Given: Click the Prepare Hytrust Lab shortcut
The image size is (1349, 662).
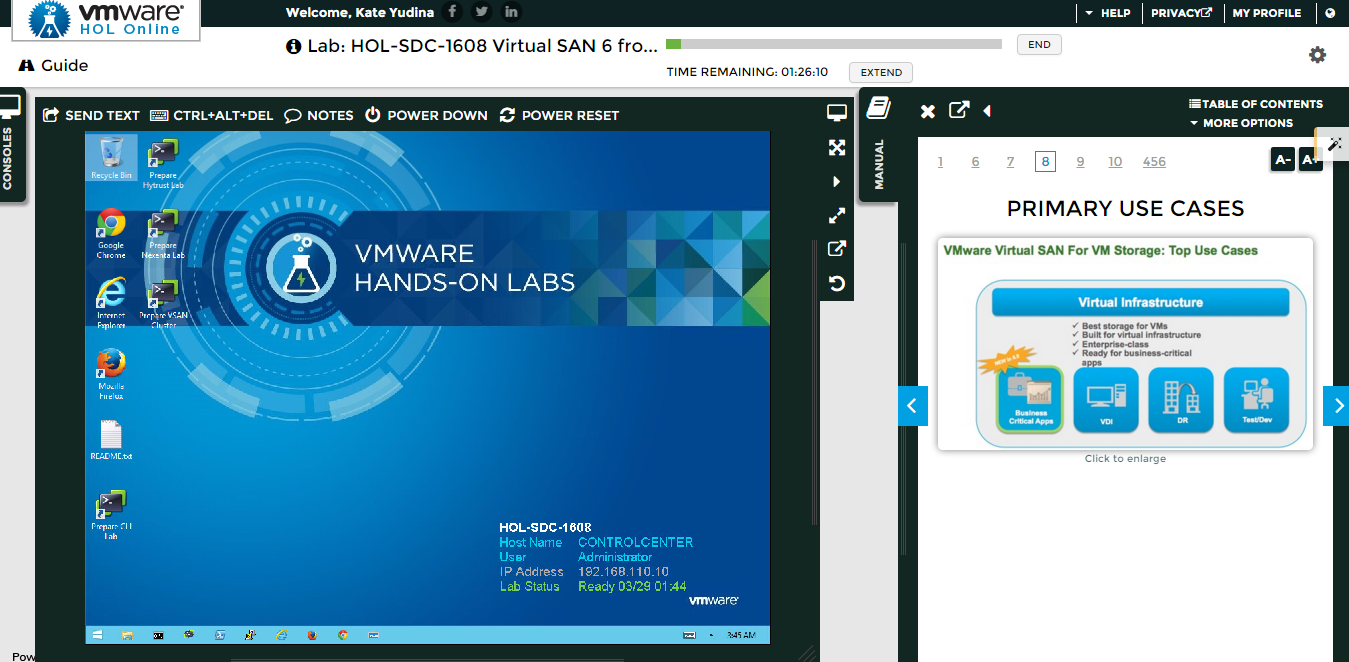Looking at the screenshot, I should [163, 163].
